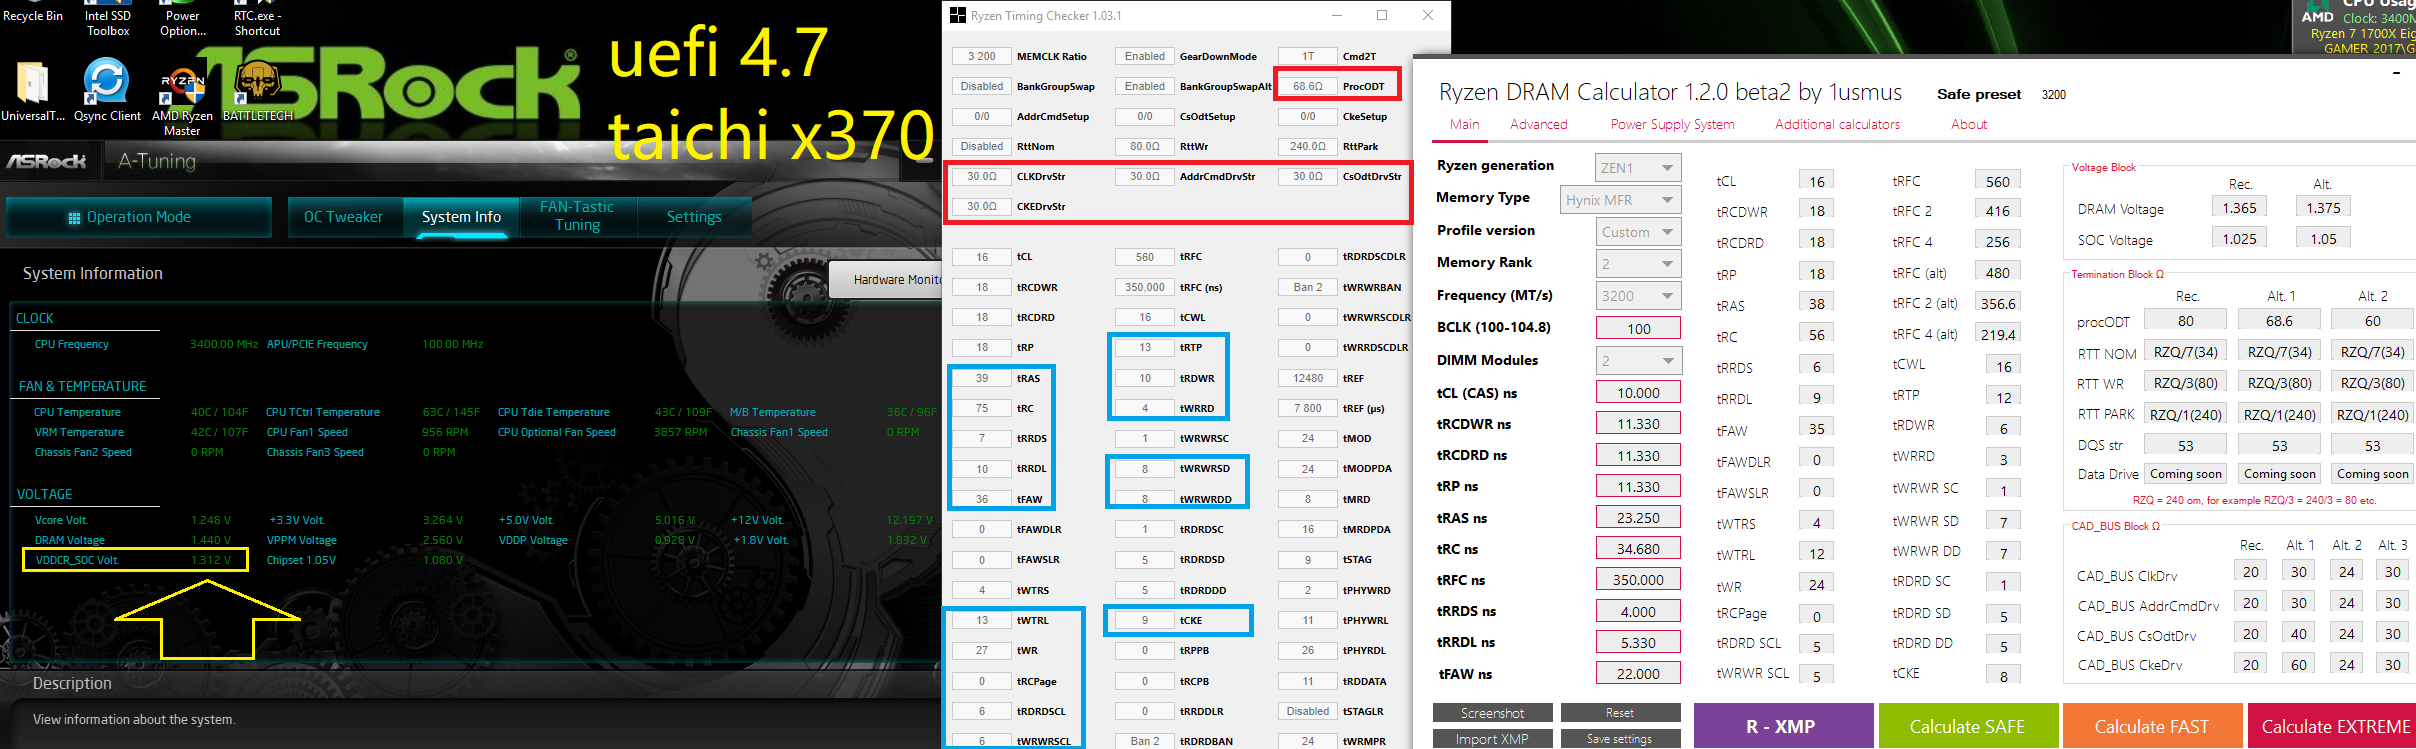Click the Operation Mode grid icon
The width and height of the screenshot is (2416, 749).
click(74, 218)
